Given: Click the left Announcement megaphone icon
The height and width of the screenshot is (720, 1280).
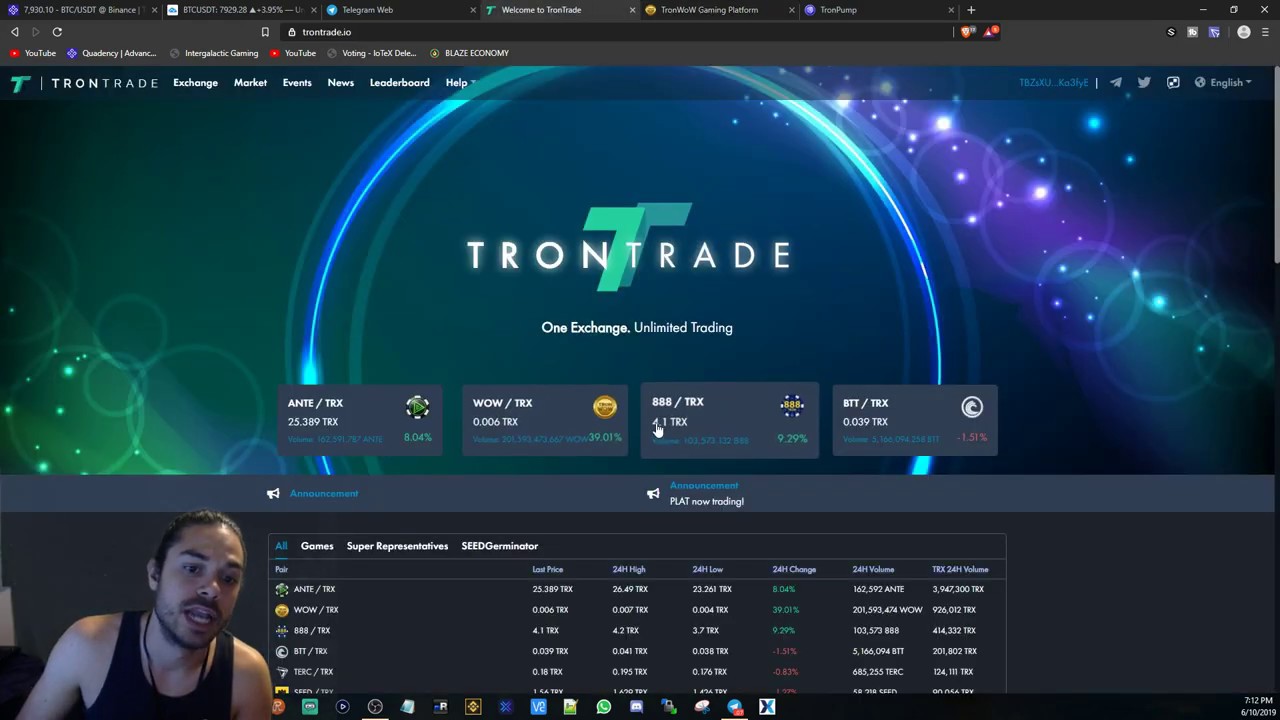Looking at the screenshot, I should pos(273,494).
